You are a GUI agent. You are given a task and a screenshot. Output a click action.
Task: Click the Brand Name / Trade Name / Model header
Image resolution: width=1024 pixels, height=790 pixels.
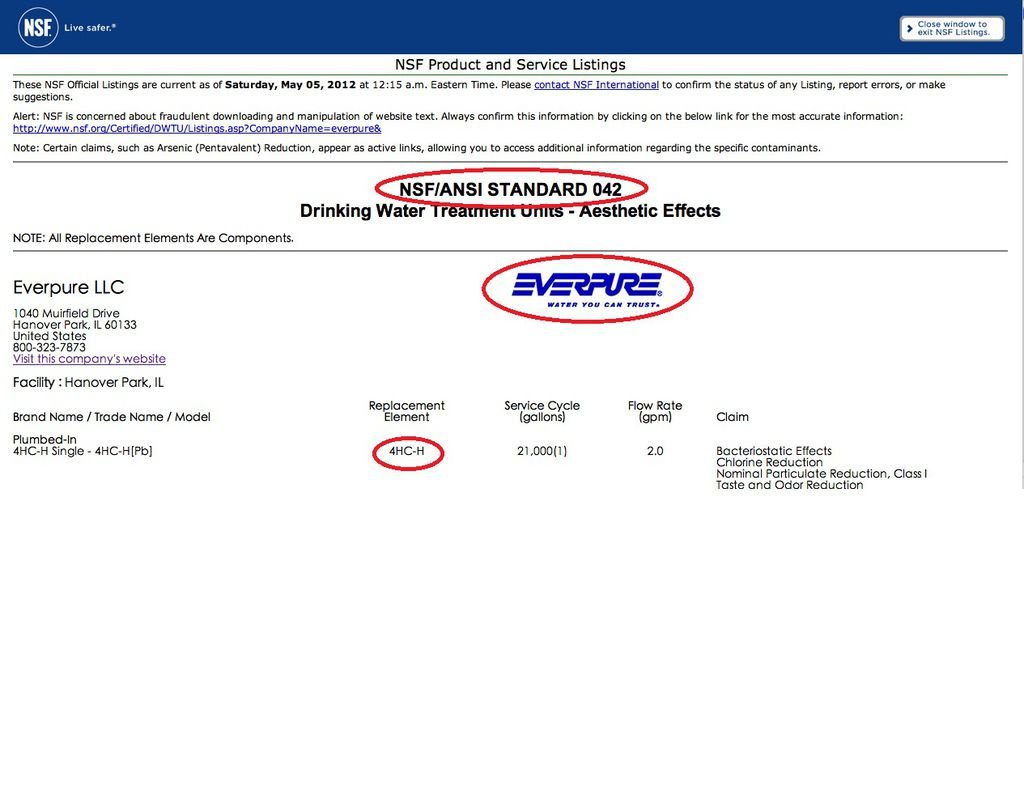(112, 417)
